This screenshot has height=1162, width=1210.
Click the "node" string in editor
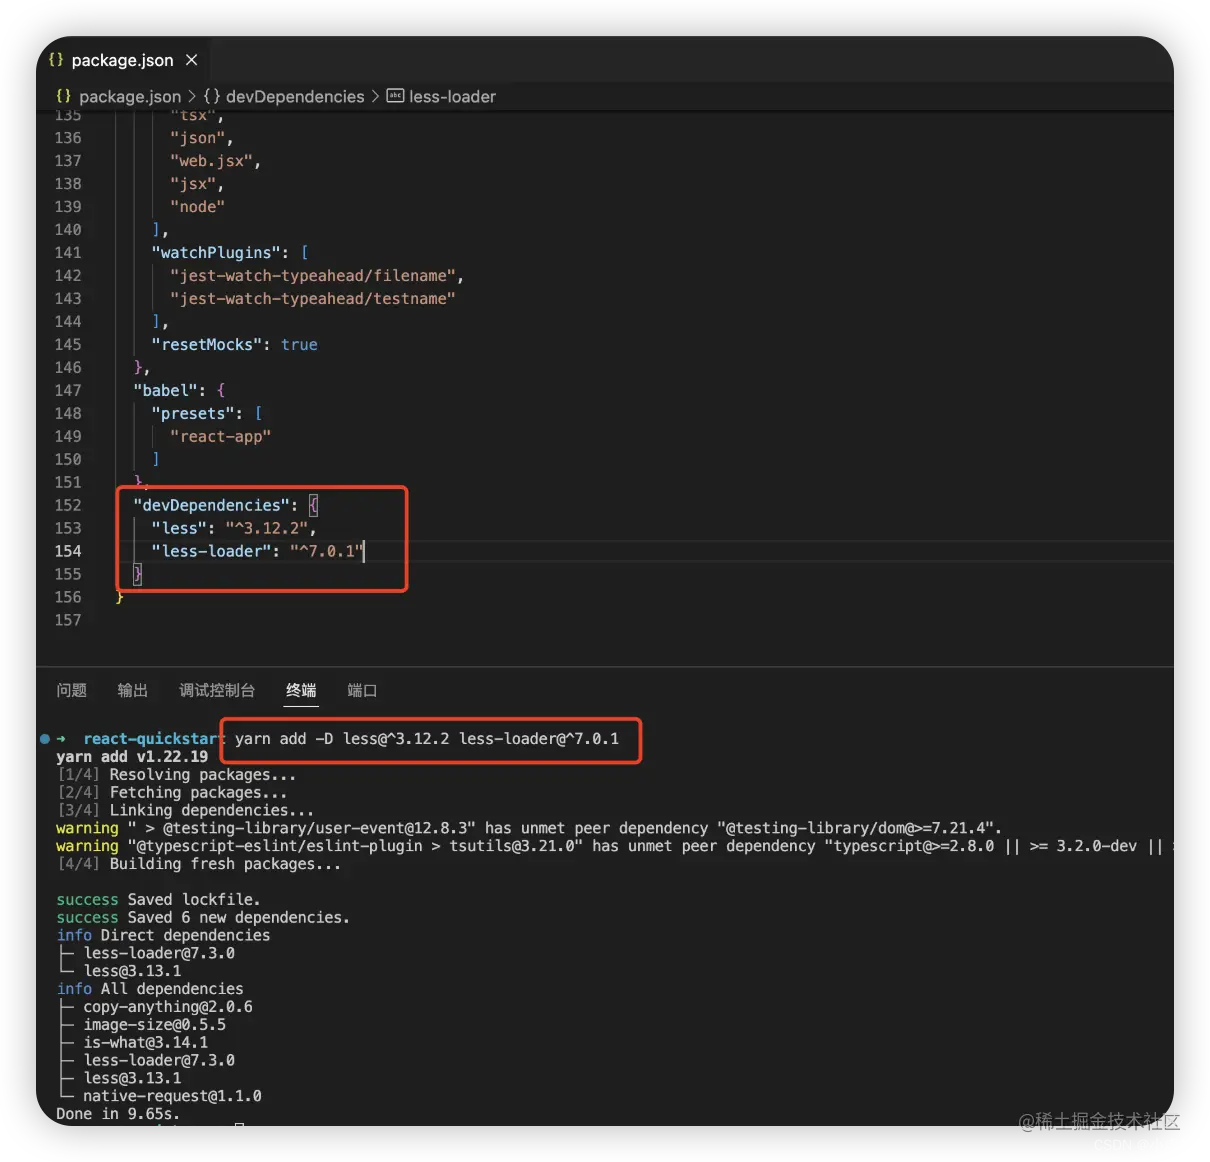pyautogui.click(x=197, y=206)
